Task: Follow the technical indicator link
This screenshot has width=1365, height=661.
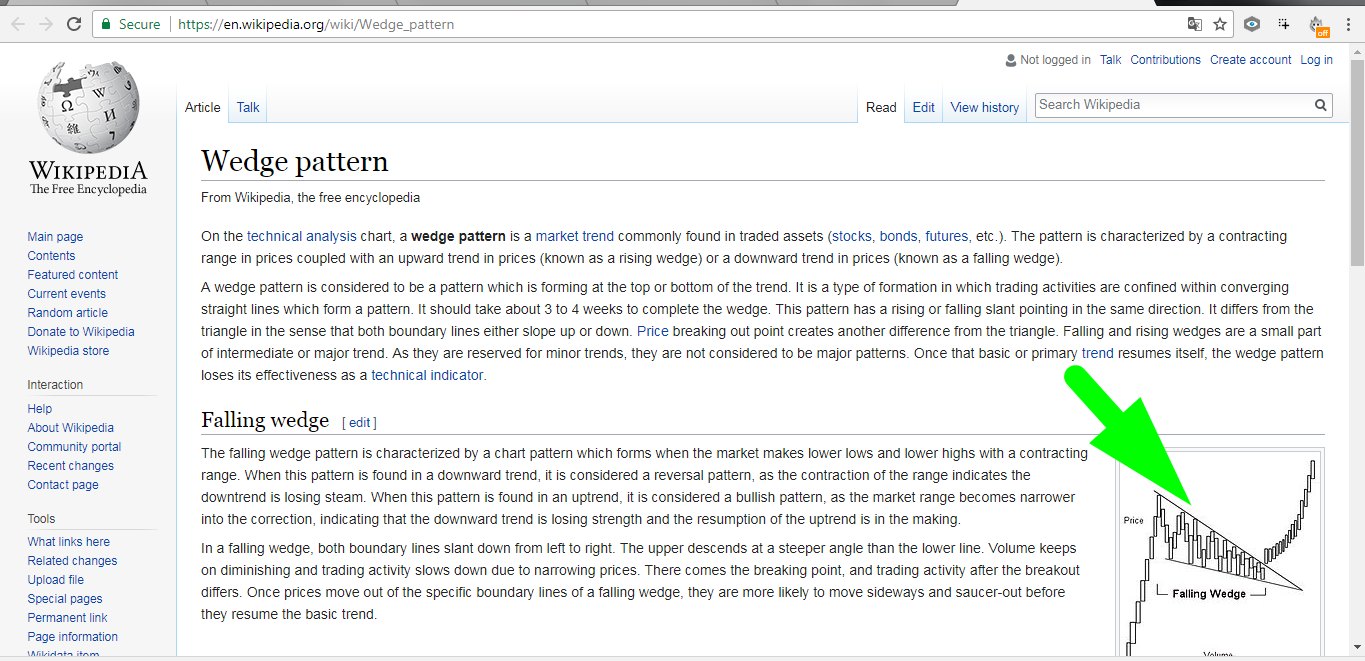Action: point(427,375)
